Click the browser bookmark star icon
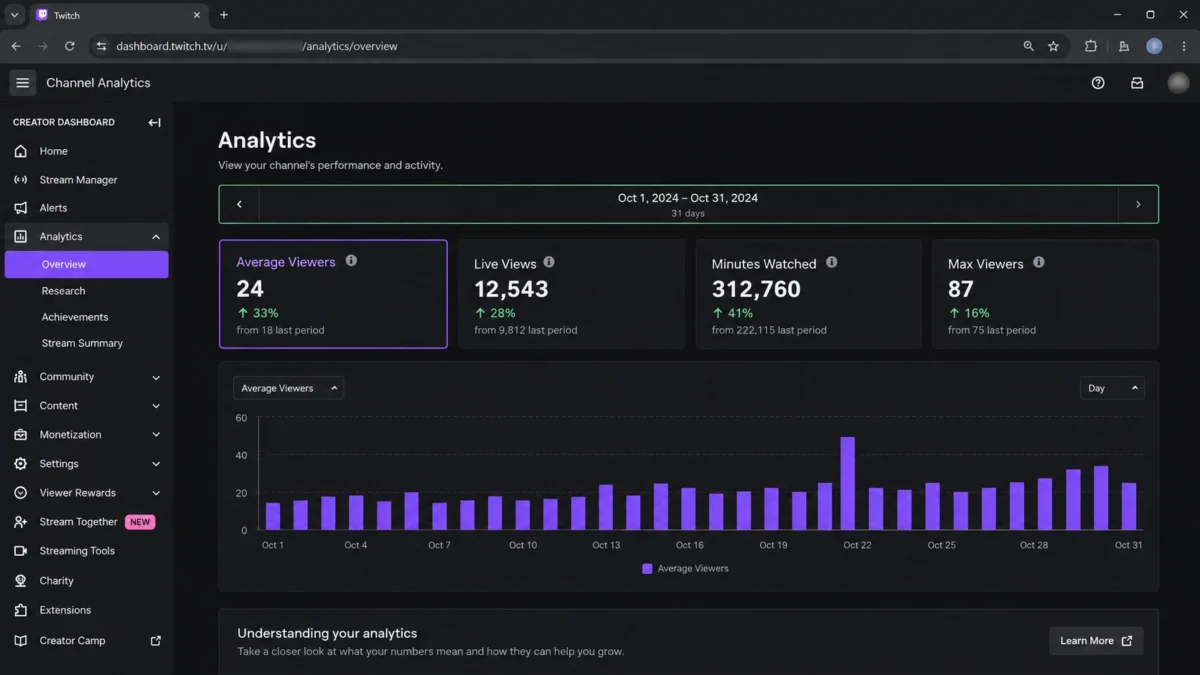 [1053, 46]
